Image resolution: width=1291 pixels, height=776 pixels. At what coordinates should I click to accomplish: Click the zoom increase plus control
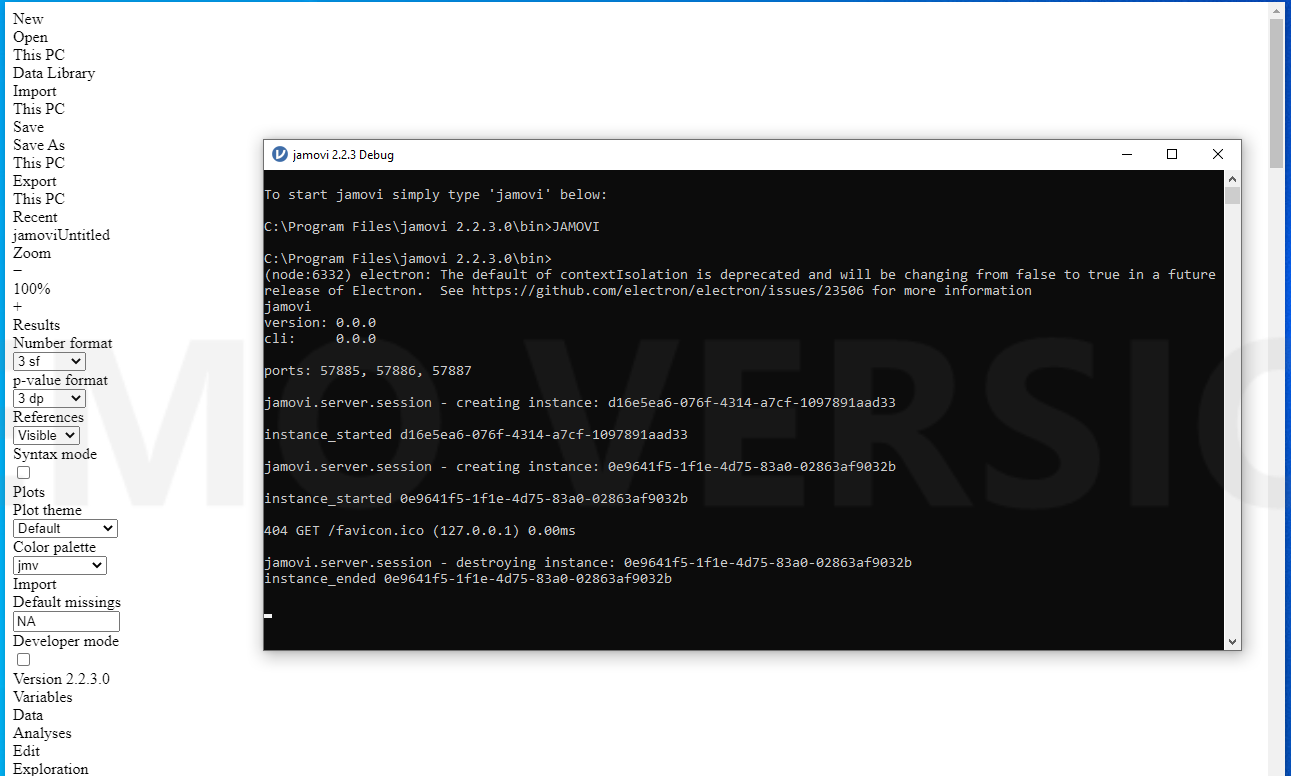[17, 307]
